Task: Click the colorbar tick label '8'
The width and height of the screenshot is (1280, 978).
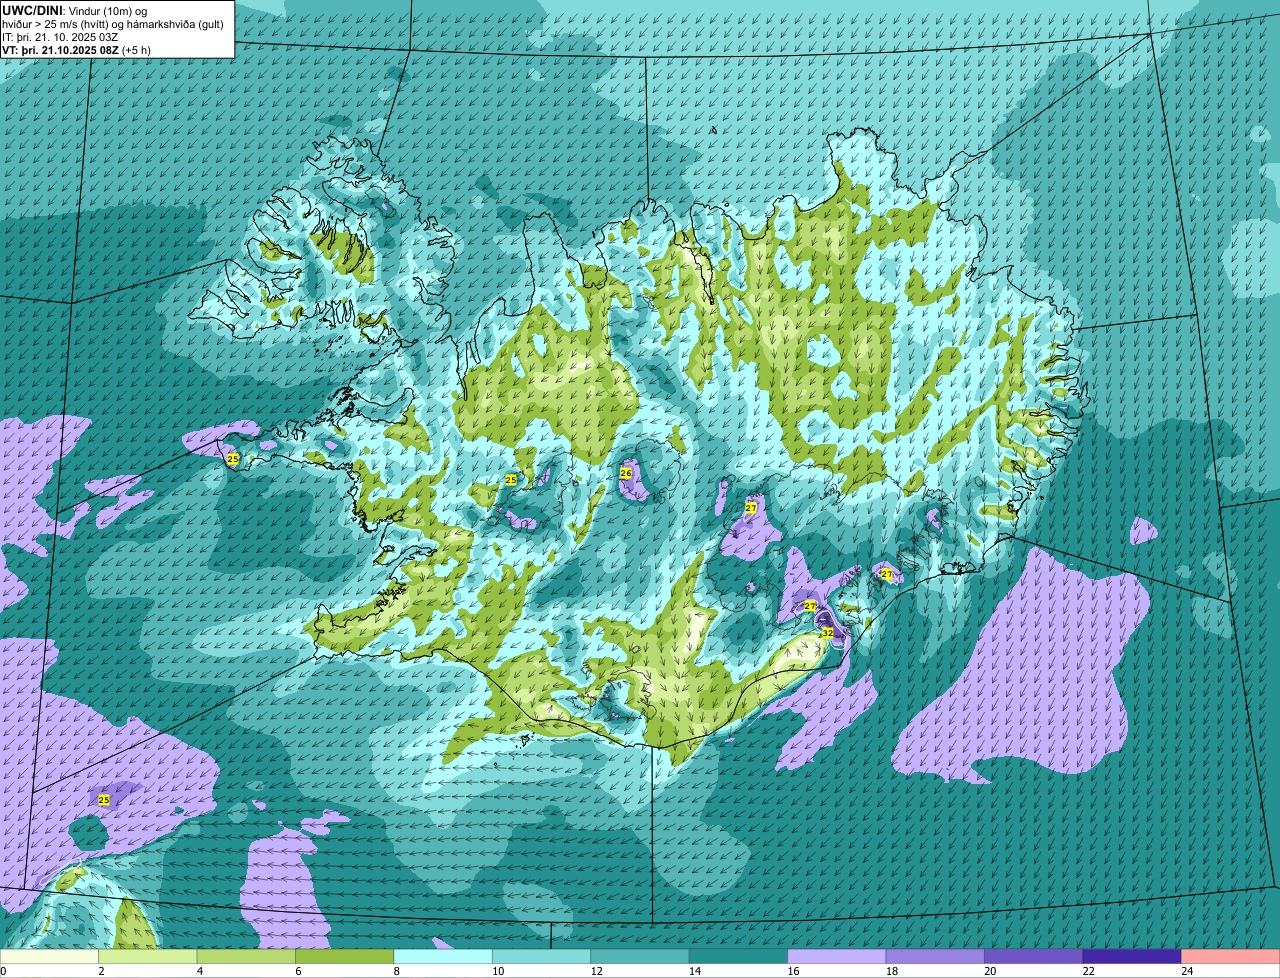Action: (396, 971)
